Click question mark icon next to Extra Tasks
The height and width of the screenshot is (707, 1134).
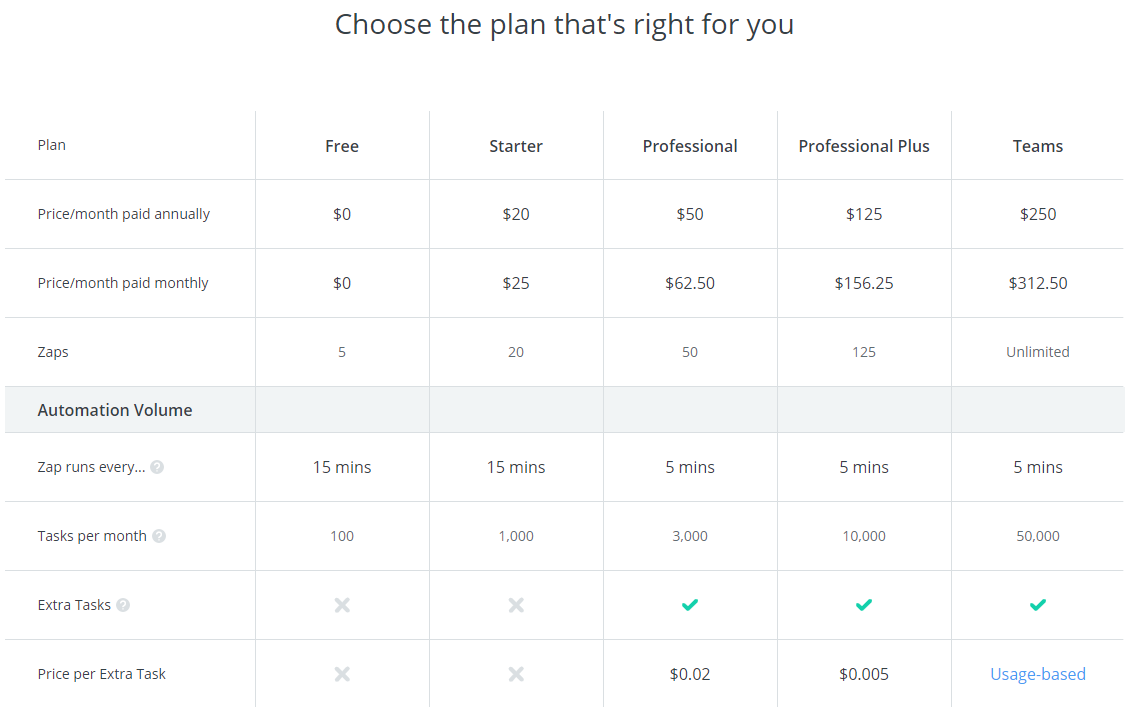[x=123, y=605]
